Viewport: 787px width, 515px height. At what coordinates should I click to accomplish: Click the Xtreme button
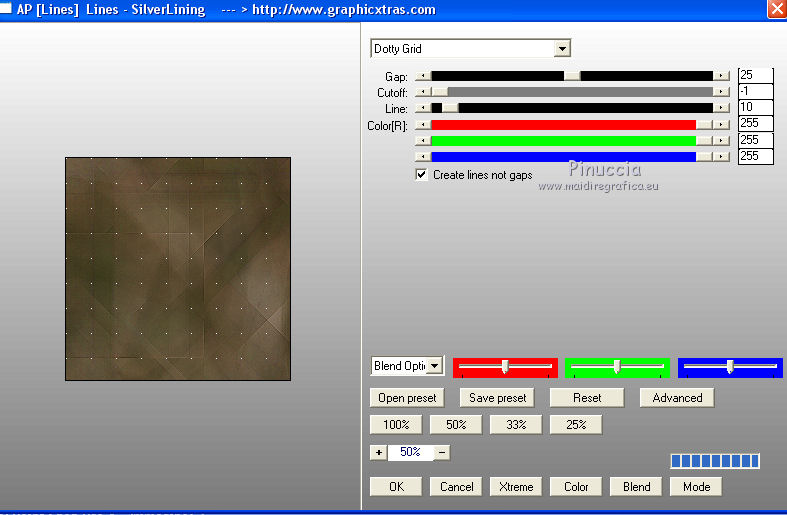pos(516,487)
